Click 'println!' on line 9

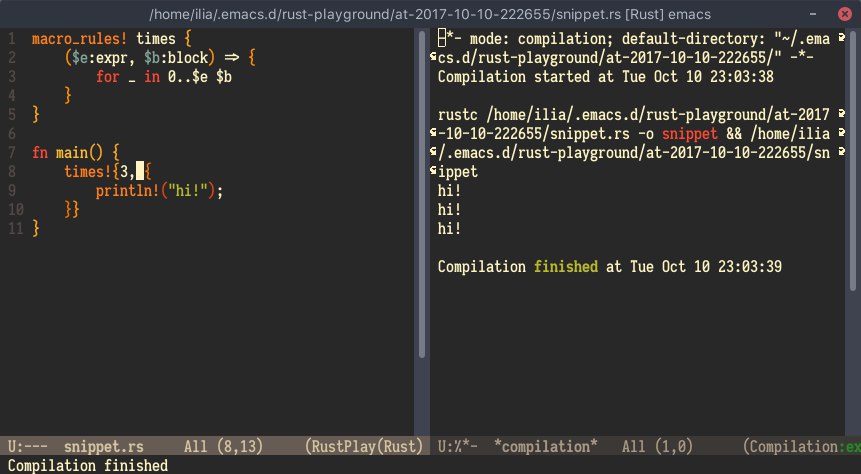point(127,191)
